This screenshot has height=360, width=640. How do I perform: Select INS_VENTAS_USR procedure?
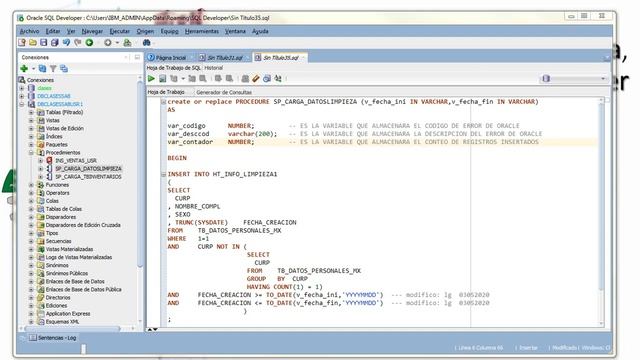tap(76, 160)
